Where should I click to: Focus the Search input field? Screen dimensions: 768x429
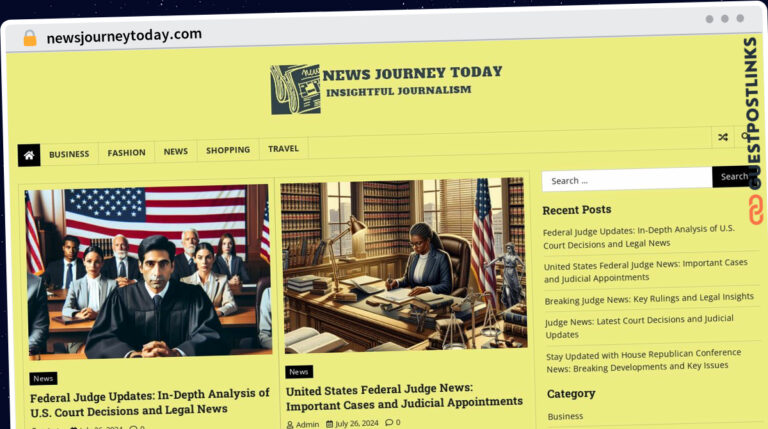[x=627, y=180]
